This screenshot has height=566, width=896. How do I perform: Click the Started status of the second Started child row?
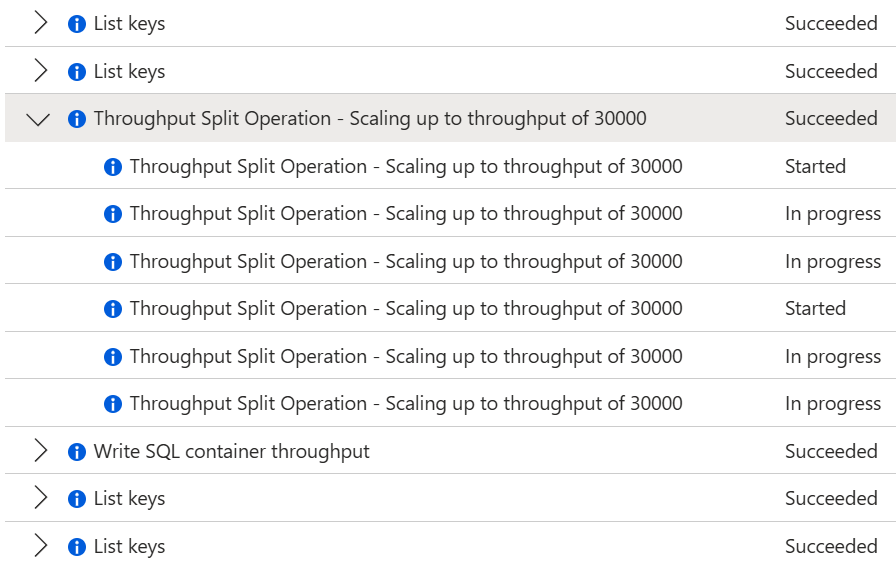(x=815, y=308)
